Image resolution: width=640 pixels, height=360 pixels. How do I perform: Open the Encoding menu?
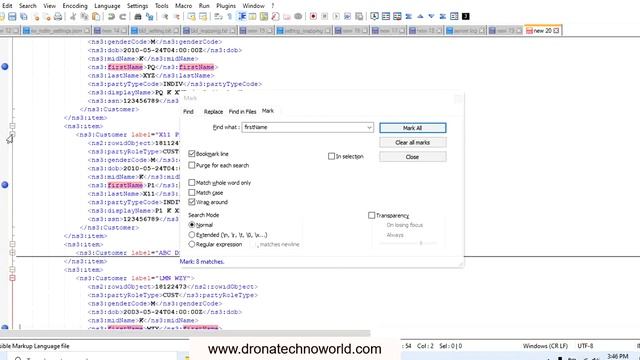coord(75,6)
